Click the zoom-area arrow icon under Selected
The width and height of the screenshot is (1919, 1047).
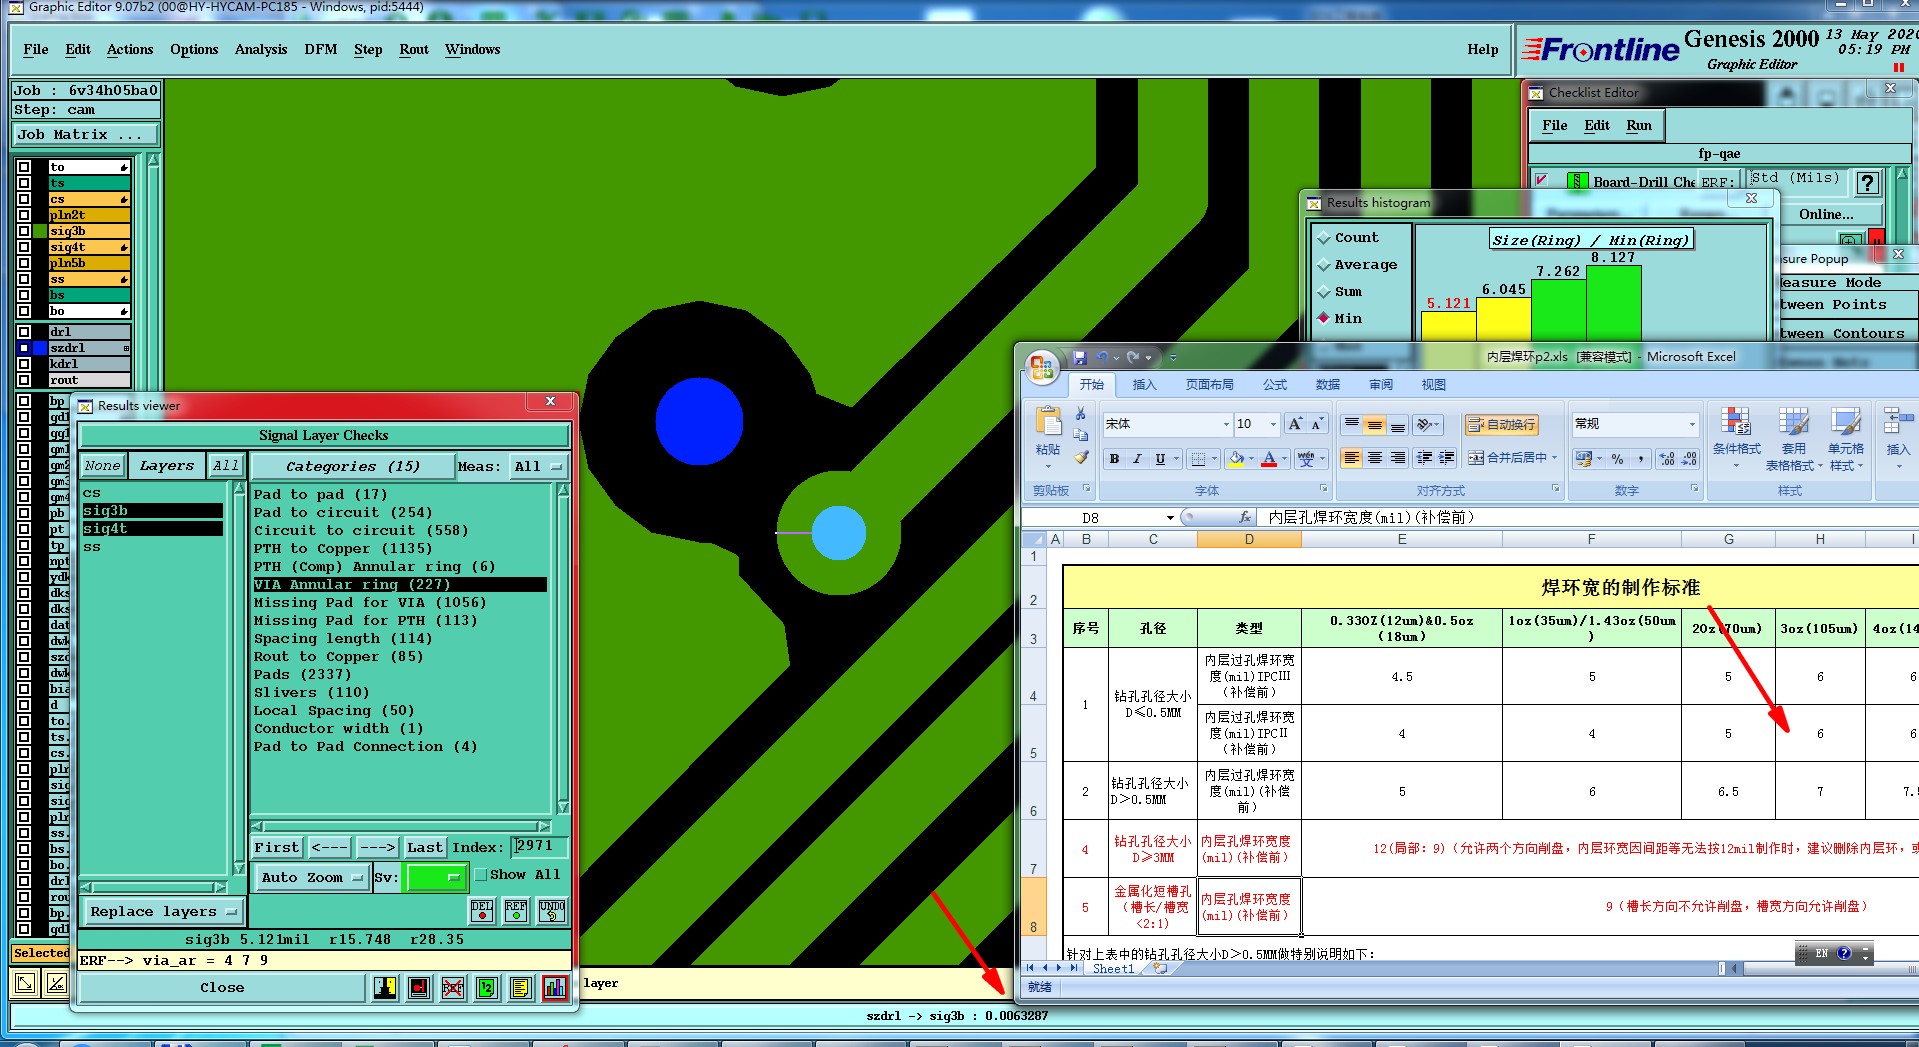(x=25, y=984)
